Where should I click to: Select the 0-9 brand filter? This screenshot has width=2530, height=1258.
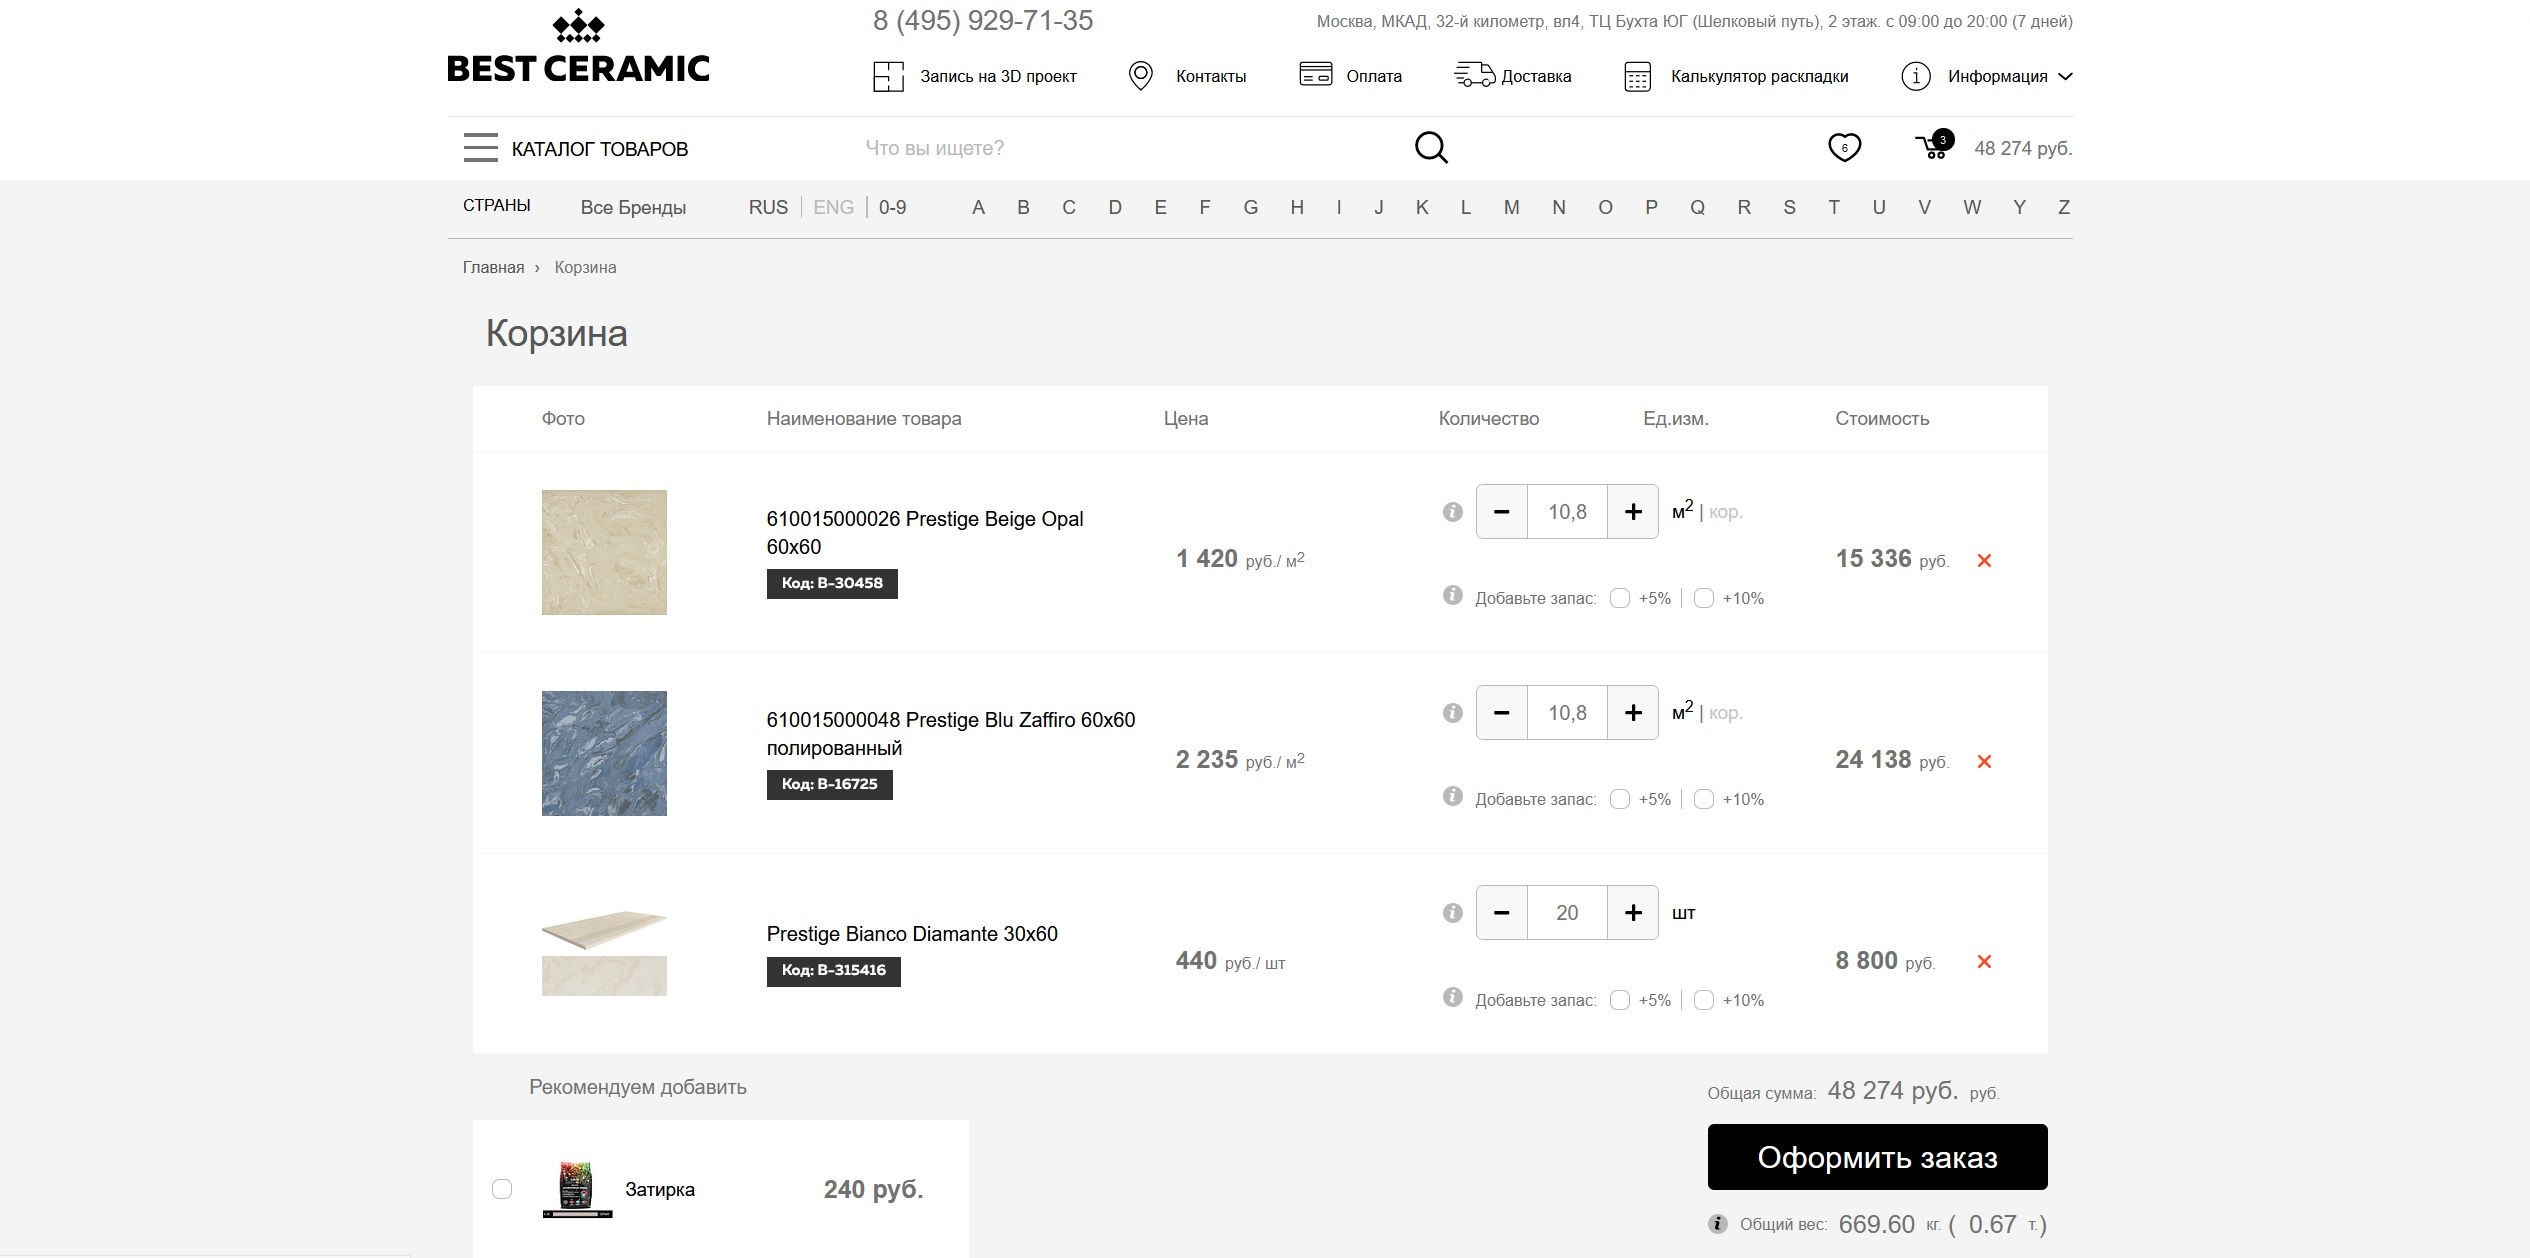pyautogui.click(x=892, y=207)
